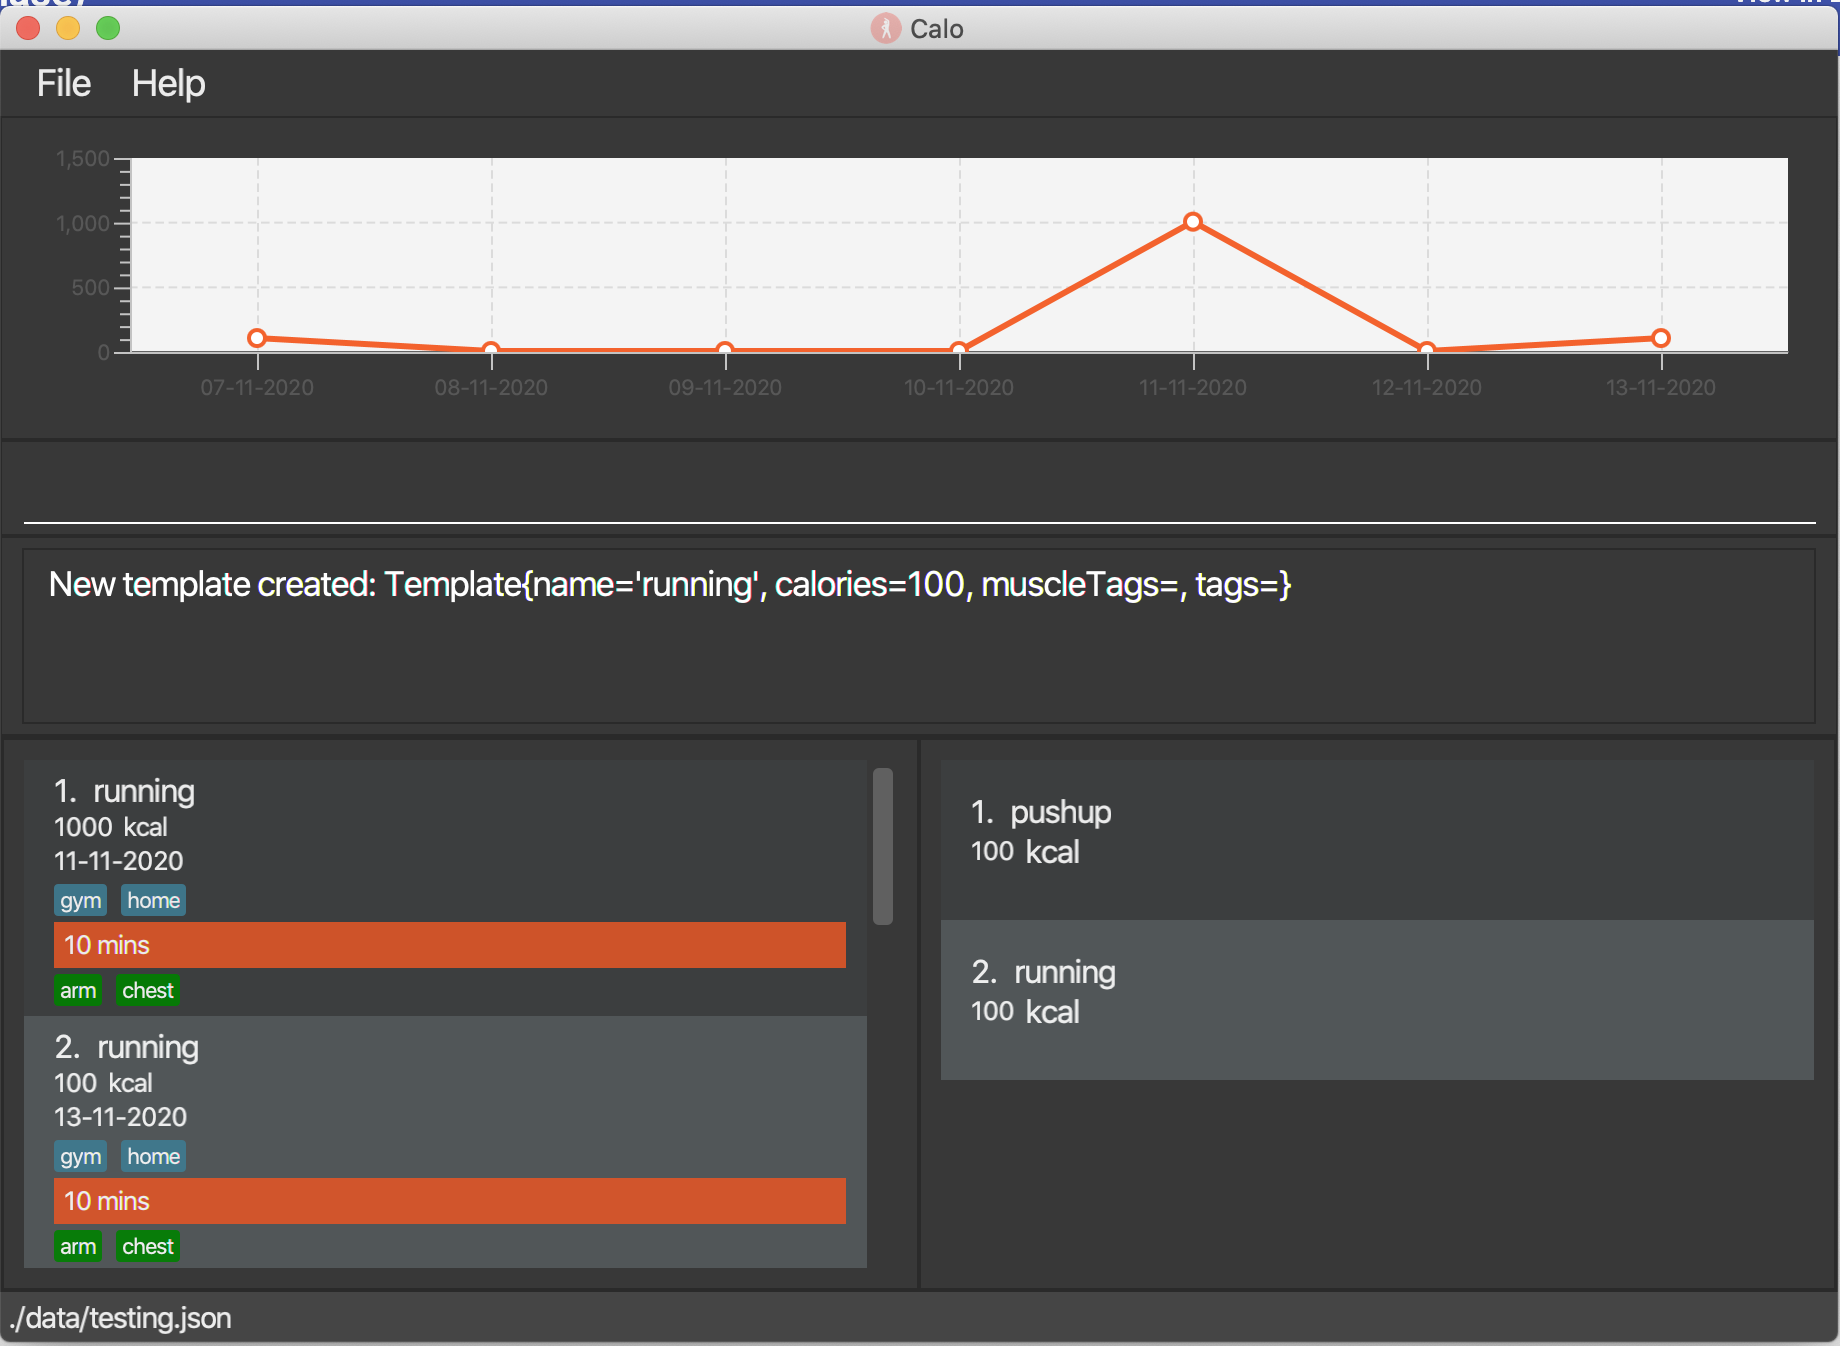Screen dimensions: 1840x1346
Task: Click the arm muscle tag in exercise 2
Action: pyautogui.click(x=78, y=1246)
